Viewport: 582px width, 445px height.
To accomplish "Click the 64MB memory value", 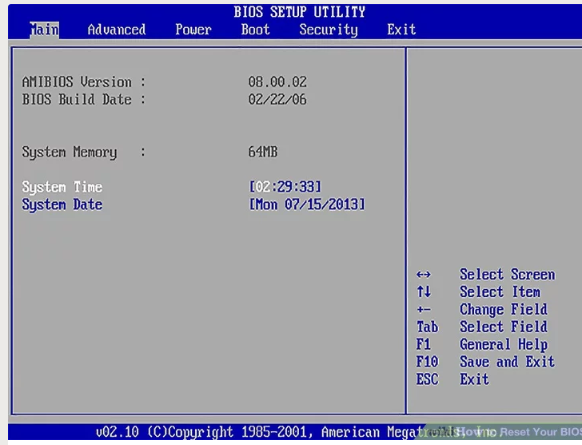I will [x=263, y=152].
